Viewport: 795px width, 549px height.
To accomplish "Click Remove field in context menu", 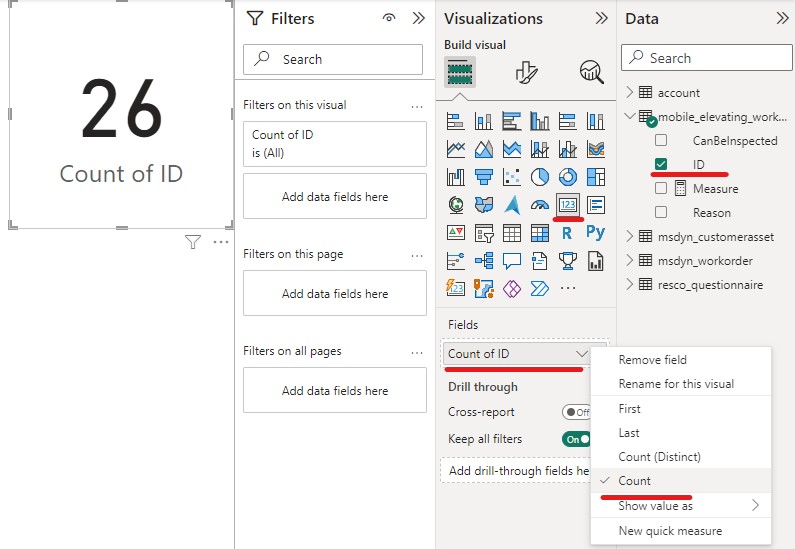I will [x=652, y=360].
